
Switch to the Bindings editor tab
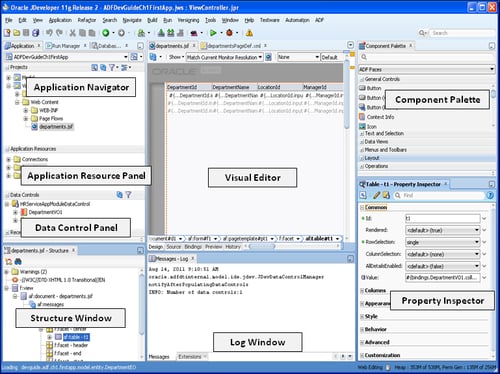pos(193,247)
